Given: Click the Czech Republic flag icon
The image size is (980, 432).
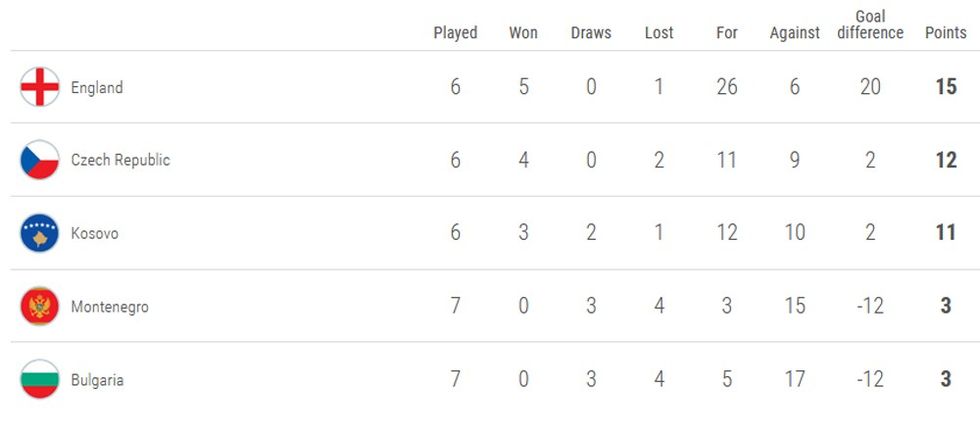Looking at the screenshot, I should (x=40, y=160).
